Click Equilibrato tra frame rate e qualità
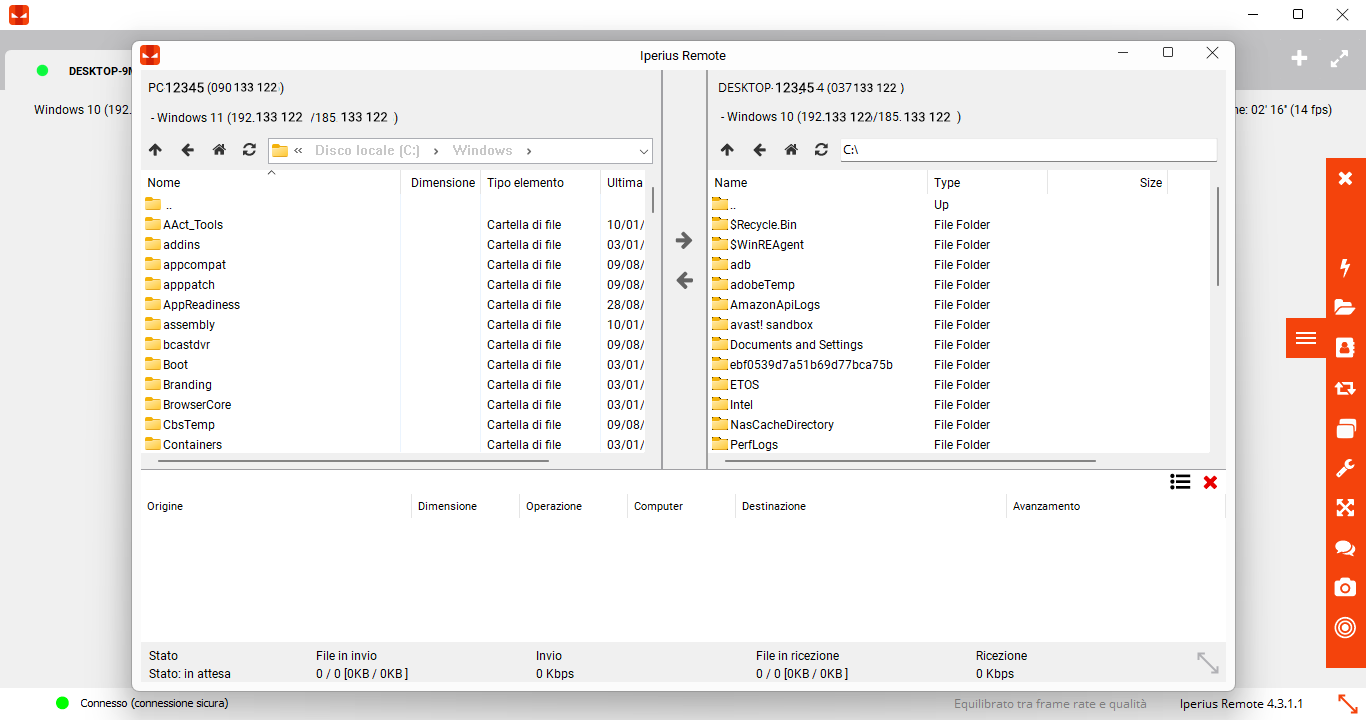 click(x=1050, y=704)
